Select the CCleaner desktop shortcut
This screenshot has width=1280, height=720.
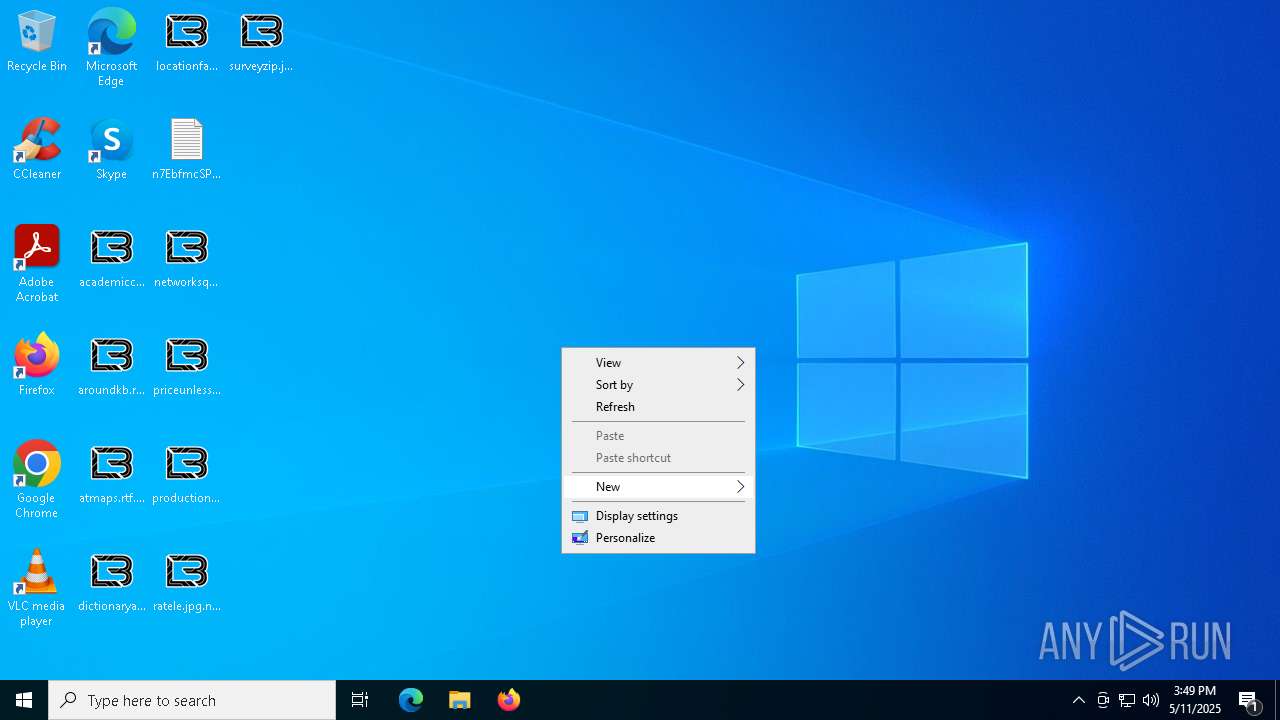[37, 150]
